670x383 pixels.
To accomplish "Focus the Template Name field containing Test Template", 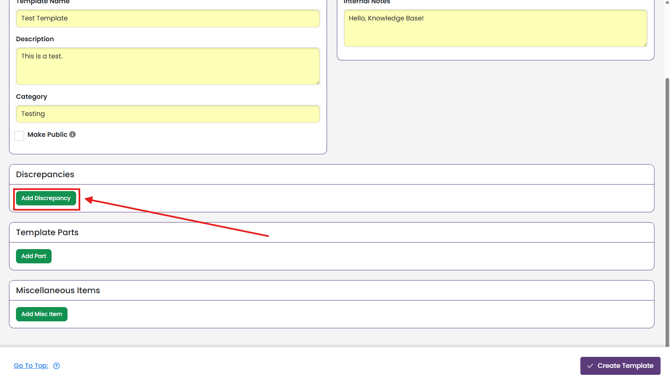I will (x=168, y=18).
